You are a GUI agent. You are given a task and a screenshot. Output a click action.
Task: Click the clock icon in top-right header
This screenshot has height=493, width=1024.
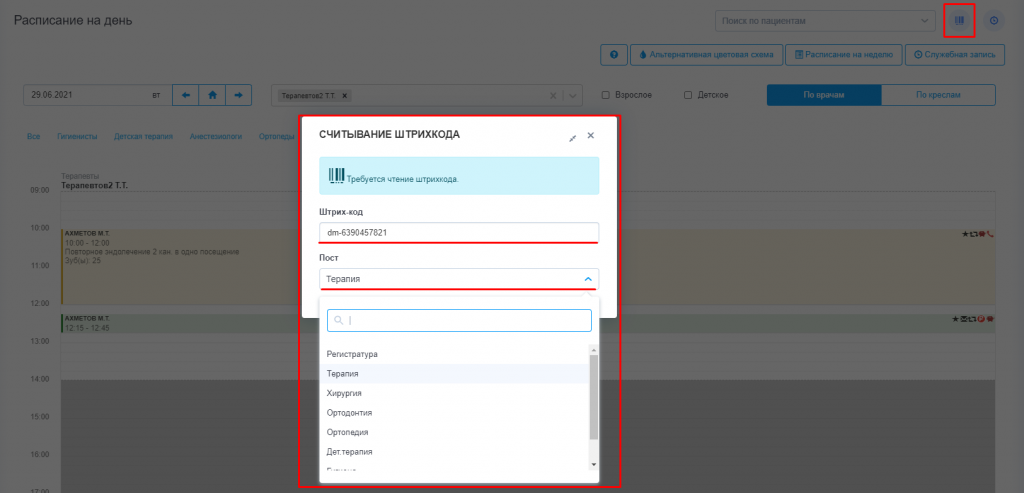coord(994,21)
